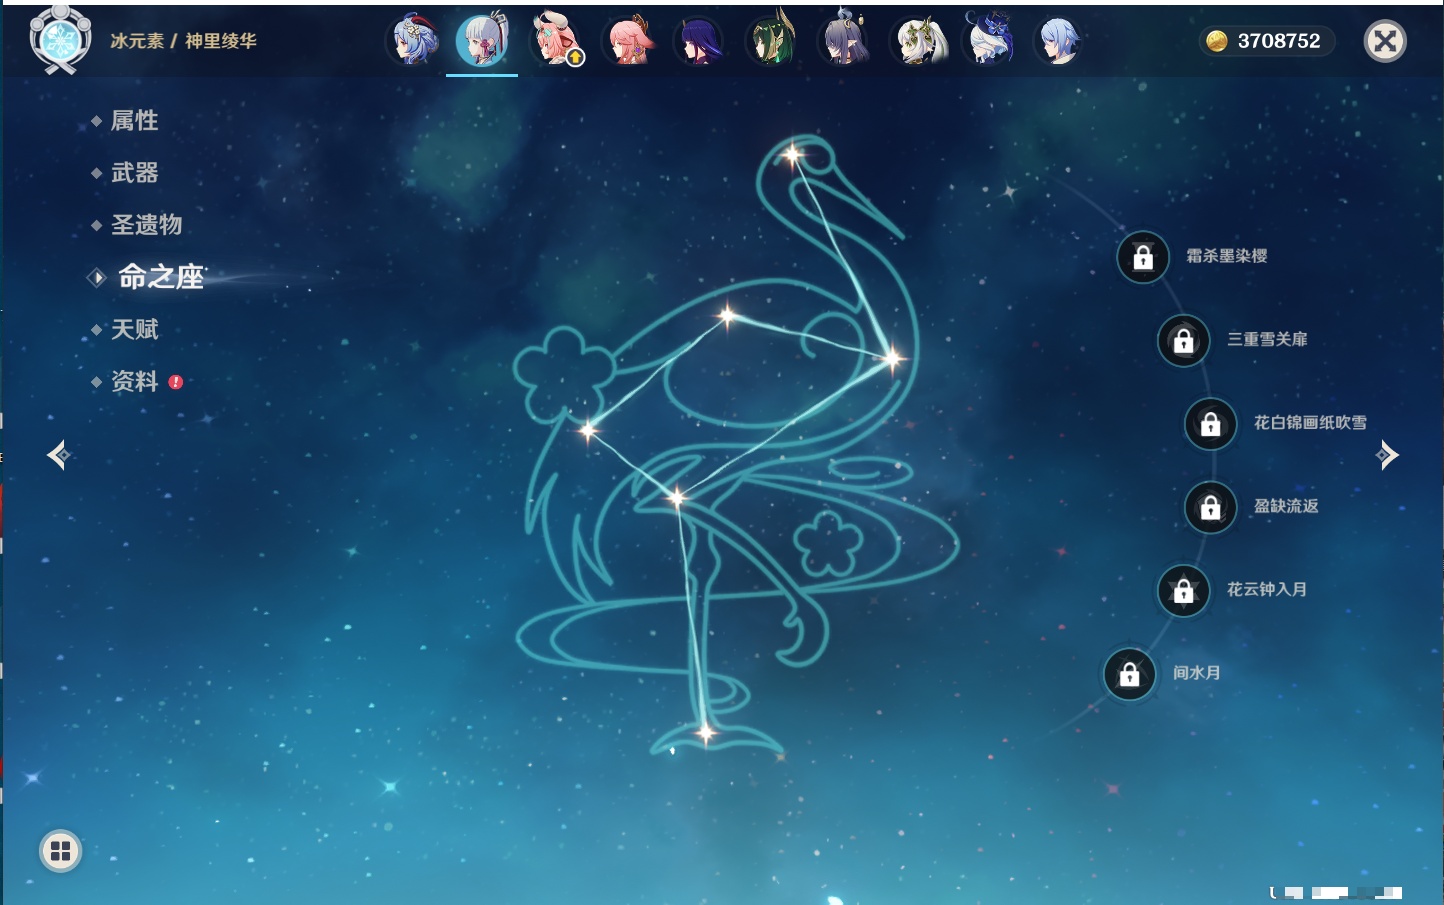Click the red exclamation badge next to 资料
The height and width of the screenshot is (905, 1444).
click(x=176, y=382)
